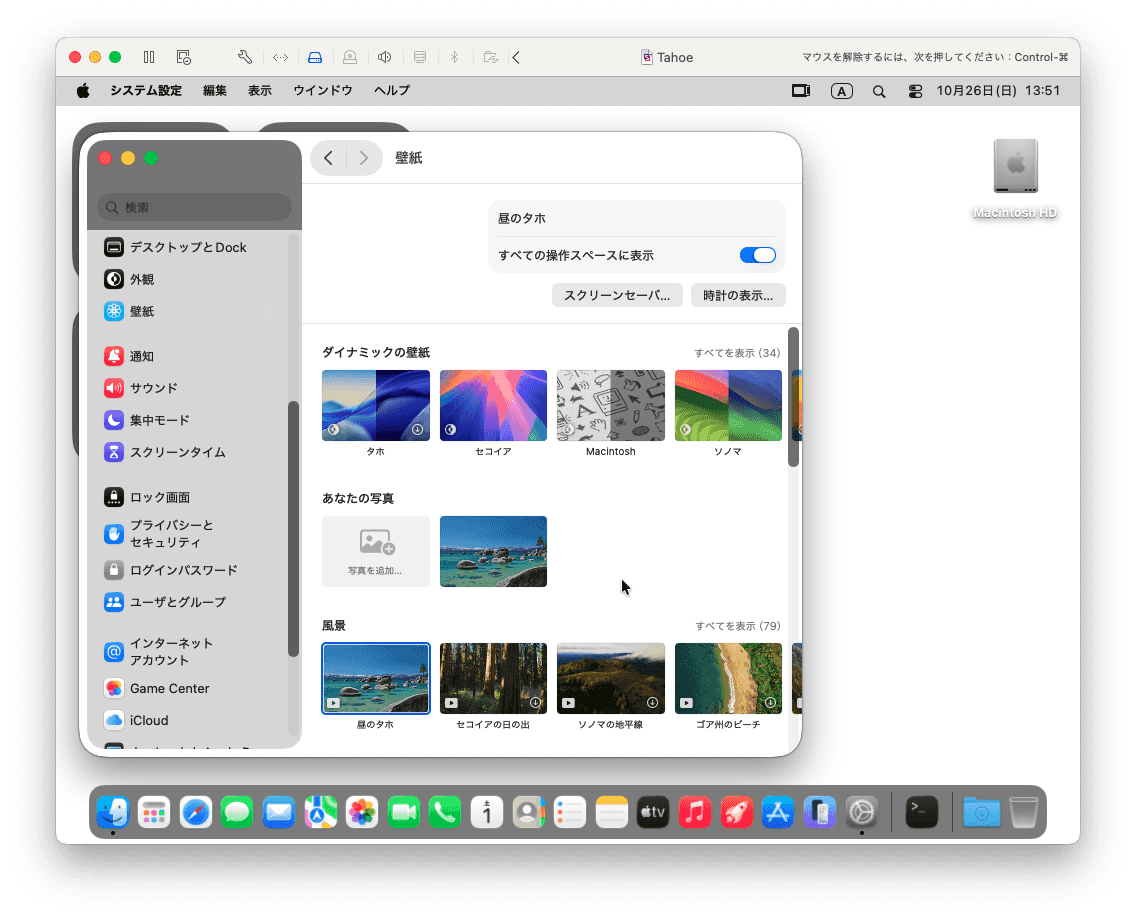Show all 79 landscape wallpapers
1136x918 pixels.
pyautogui.click(x=737, y=626)
